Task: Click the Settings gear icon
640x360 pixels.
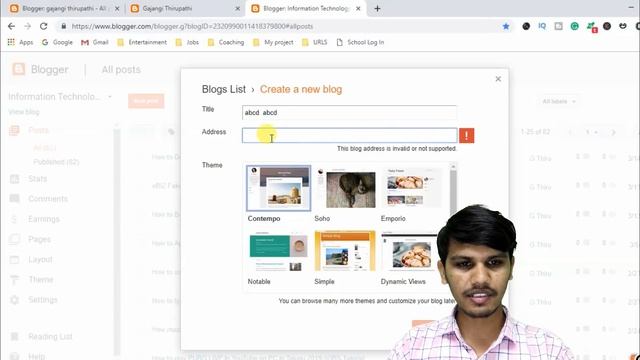Action: [x=14, y=300]
